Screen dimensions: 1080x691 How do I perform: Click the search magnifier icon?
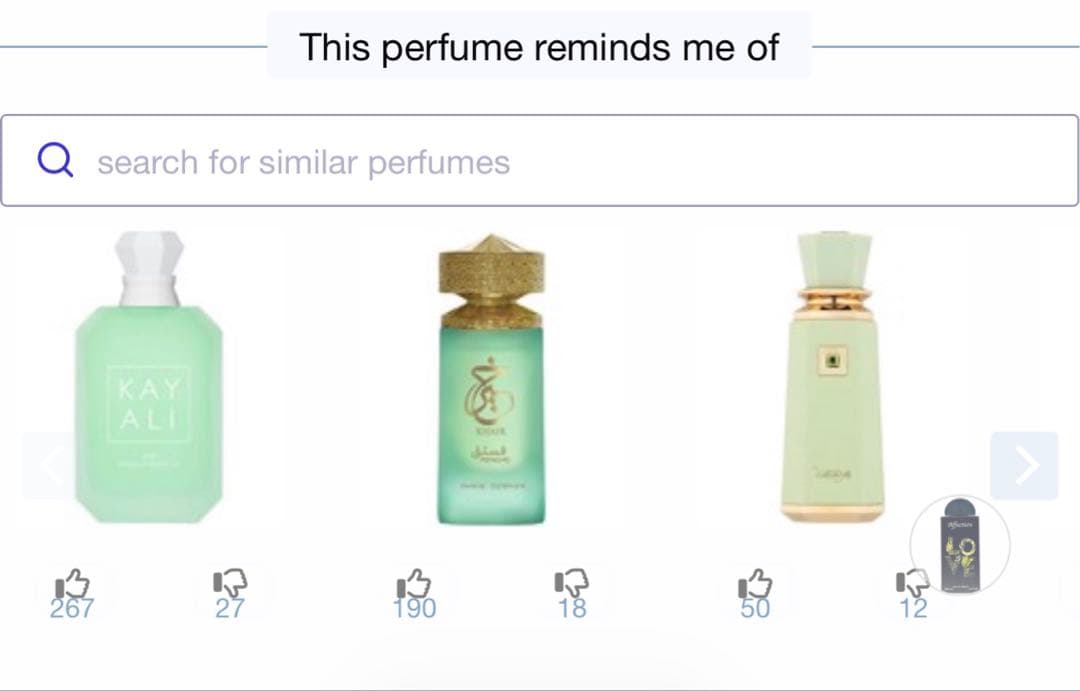click(x=55, y=160)
